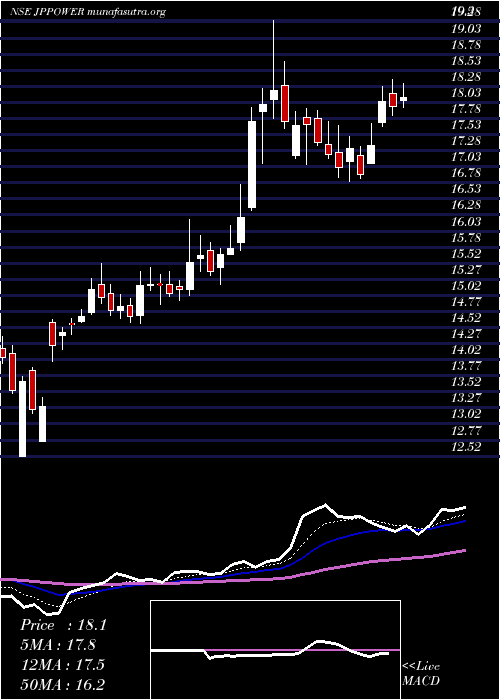Select the 16.53 price axis label
The height and width of the screenshot is (700, 500).
(x=466, y=189)
